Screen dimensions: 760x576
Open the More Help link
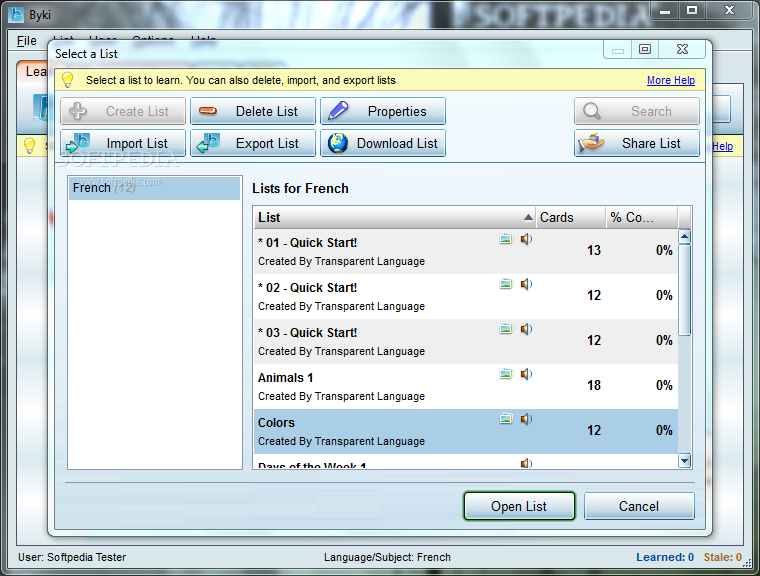coord(671,80)
